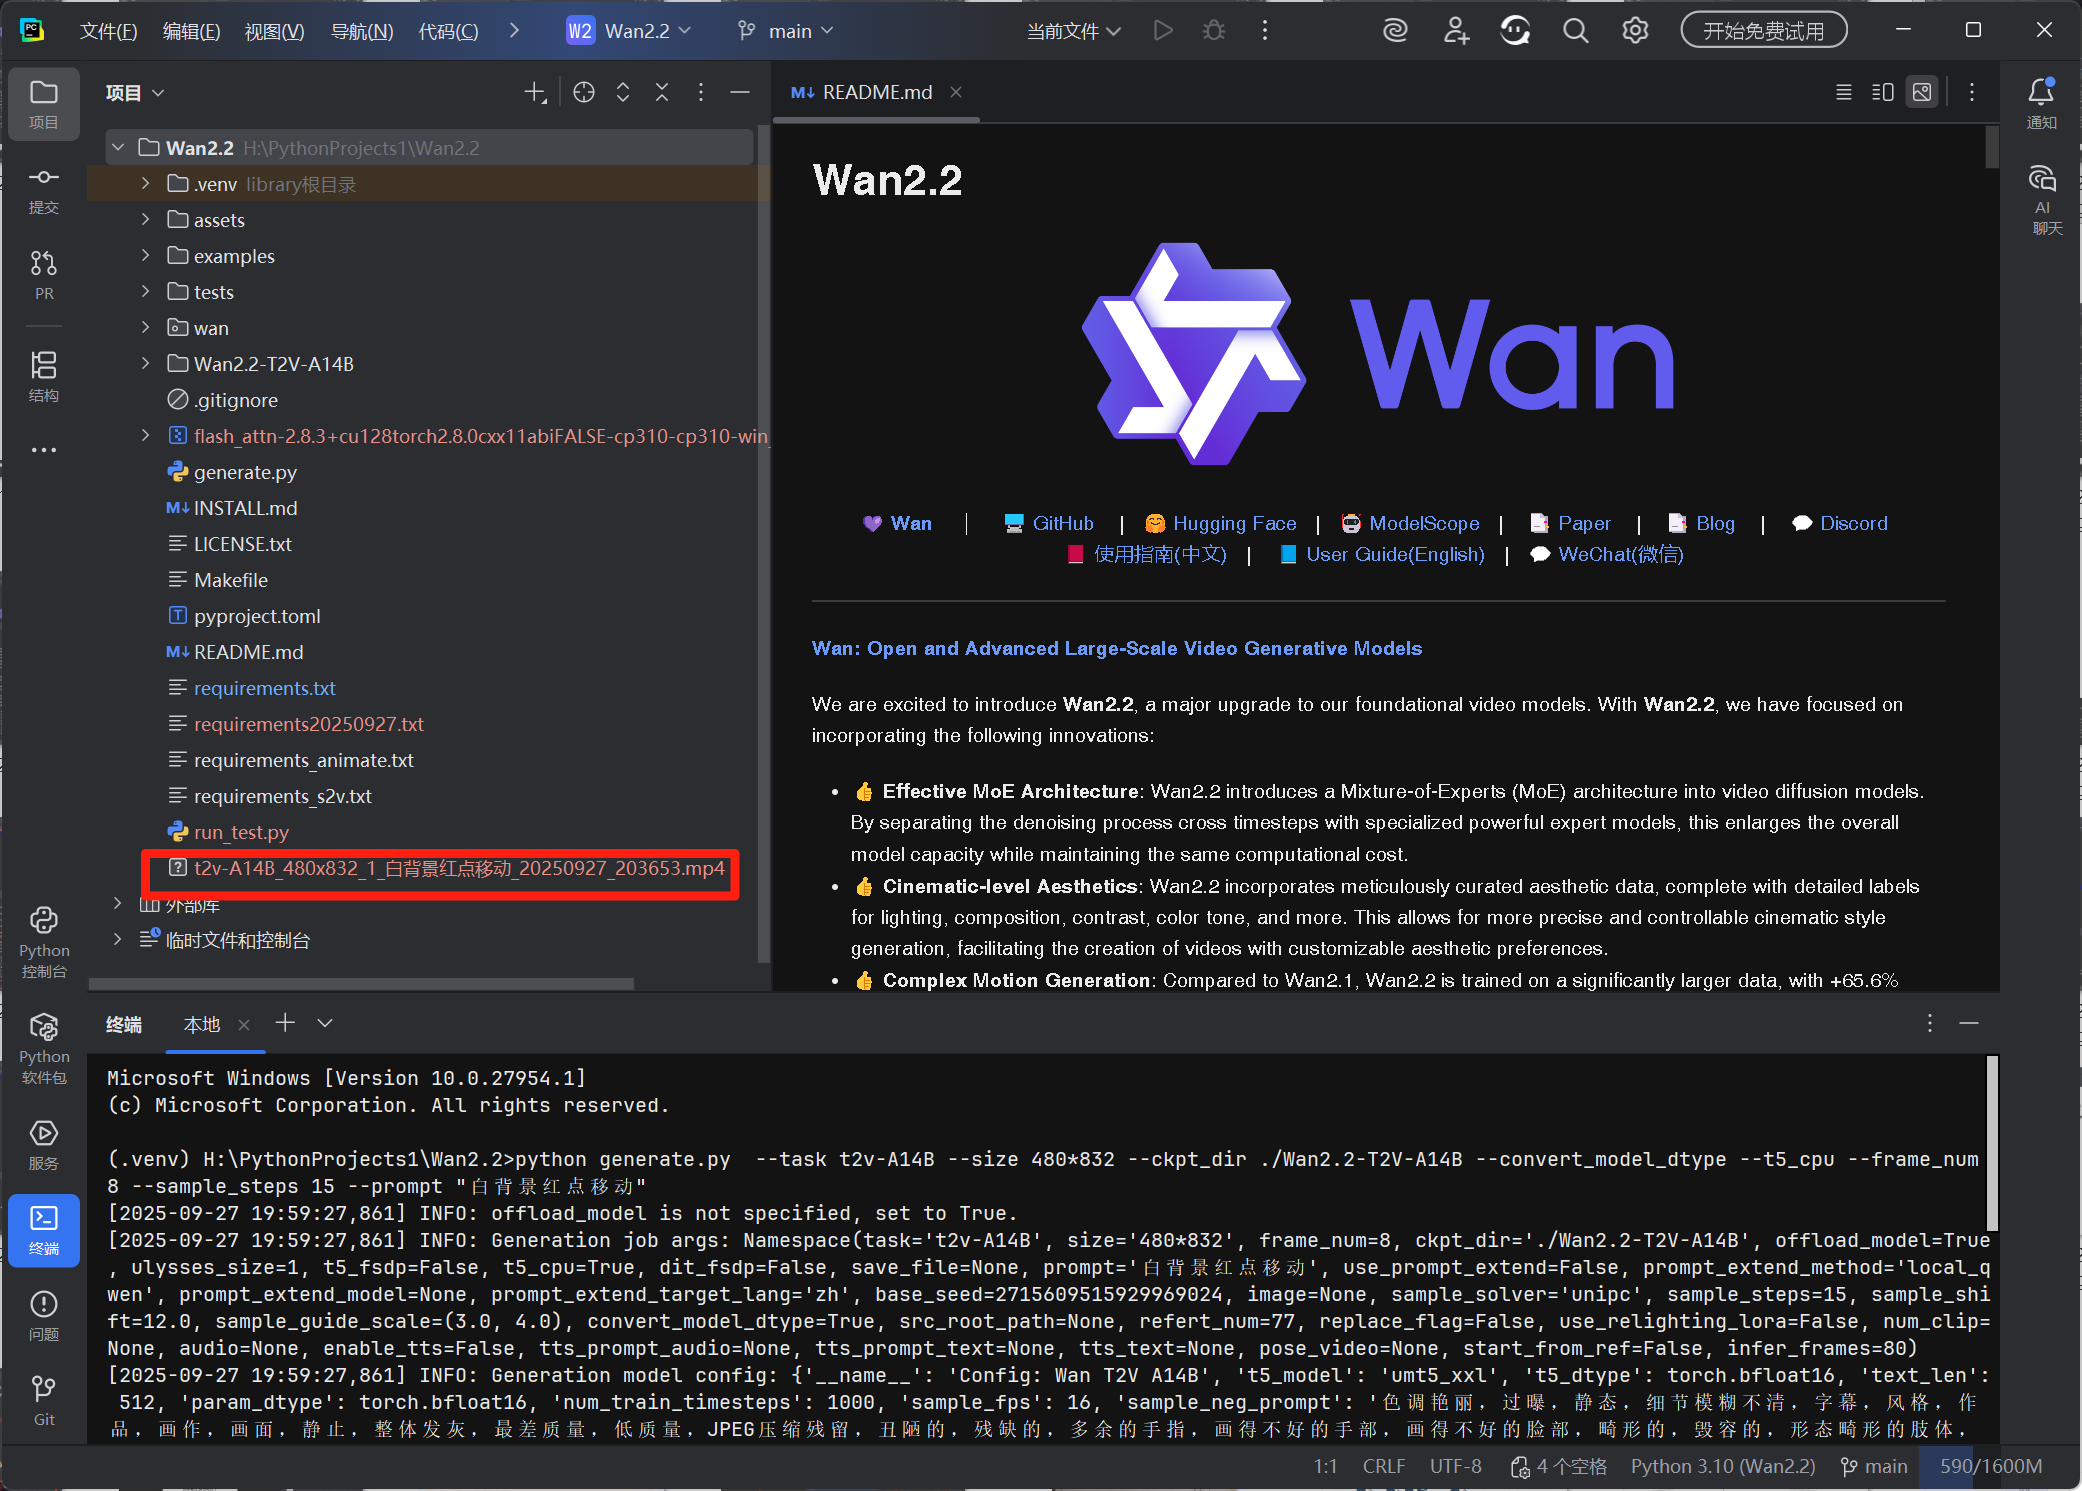Expand the assets folder
The image size is (2082, 1491).
coord(146,220)
